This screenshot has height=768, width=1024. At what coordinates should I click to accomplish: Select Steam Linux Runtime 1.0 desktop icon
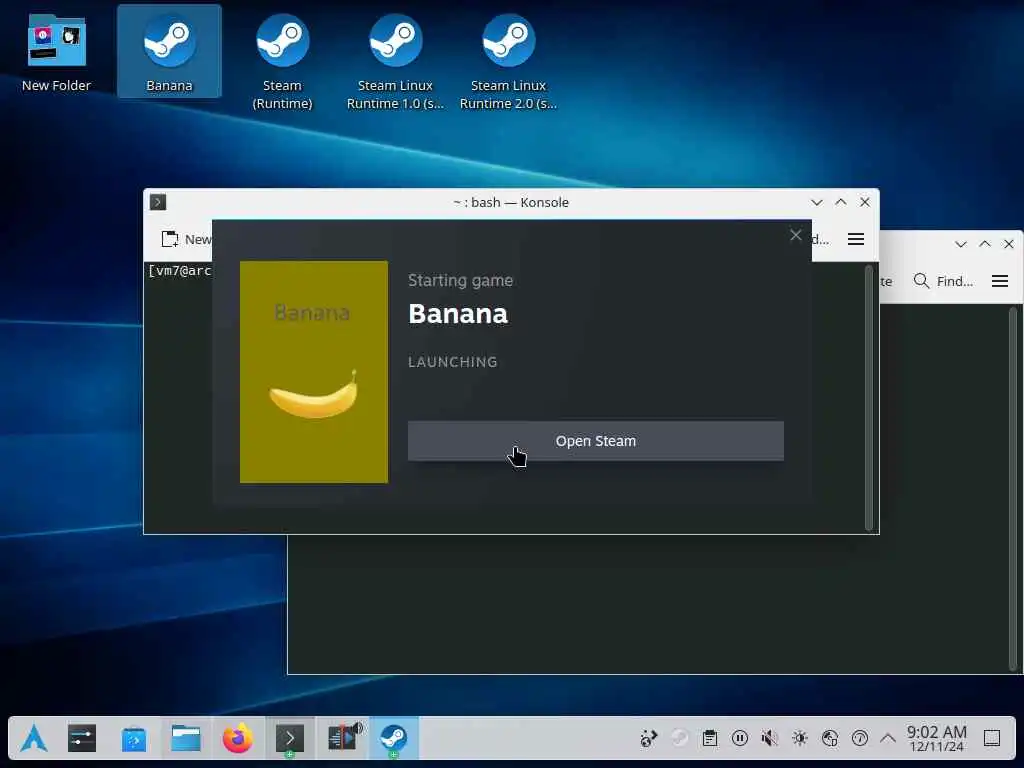[x=395, y=61]
